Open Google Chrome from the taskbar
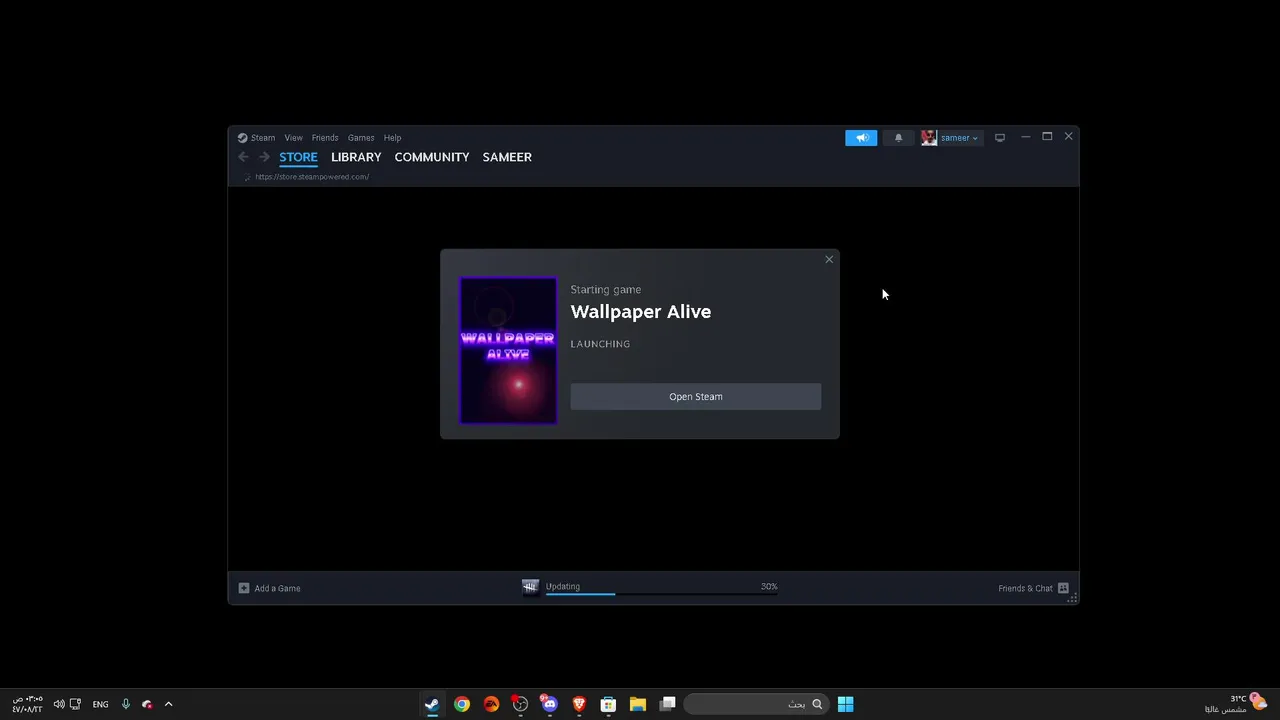Image resolution: width=1280 pixels, height=720 pixels. [x=461, y=704]
